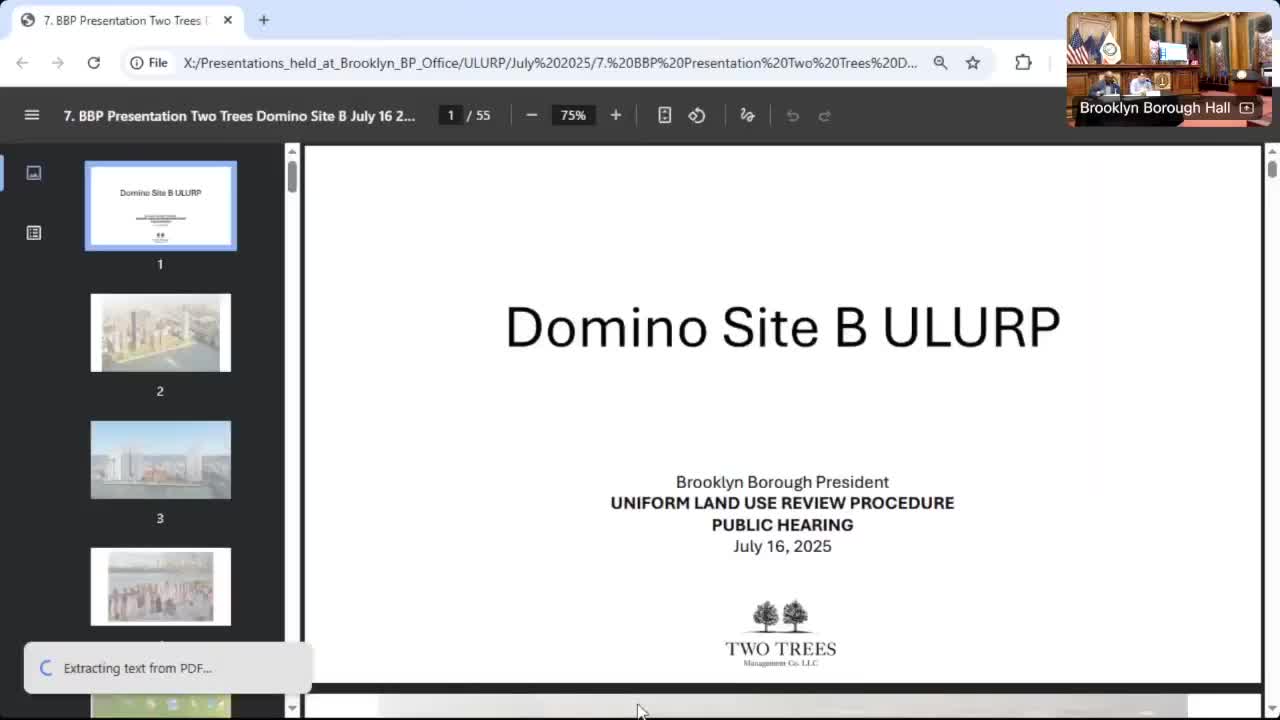1280x720 pixels.
Task: Bookmark this page with the star icon
Action: (x=972, y=62)
